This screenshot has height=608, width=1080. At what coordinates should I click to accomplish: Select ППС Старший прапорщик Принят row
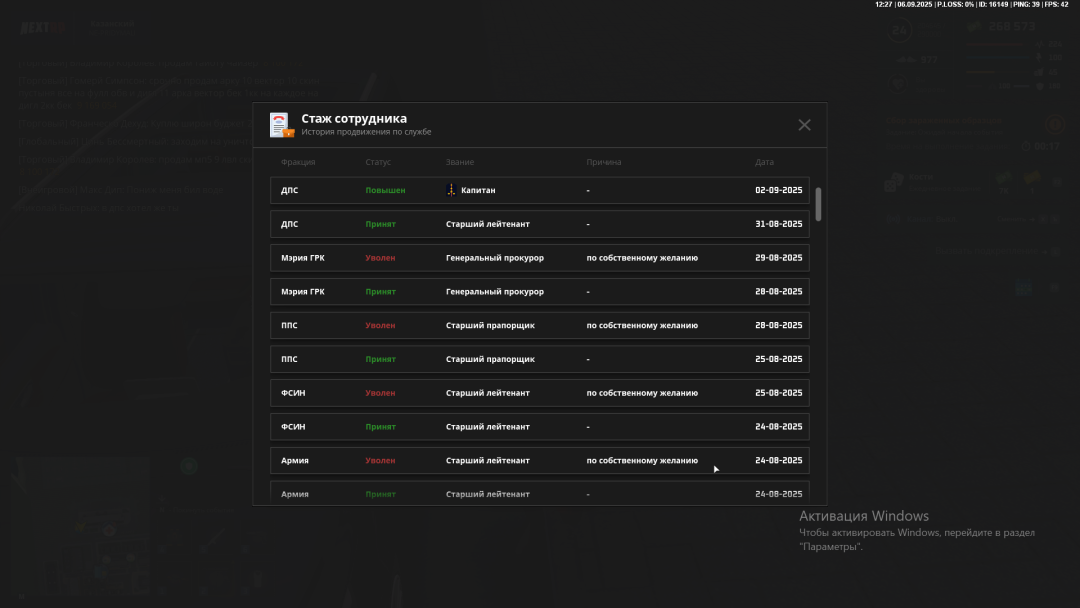tap(539, 359)
